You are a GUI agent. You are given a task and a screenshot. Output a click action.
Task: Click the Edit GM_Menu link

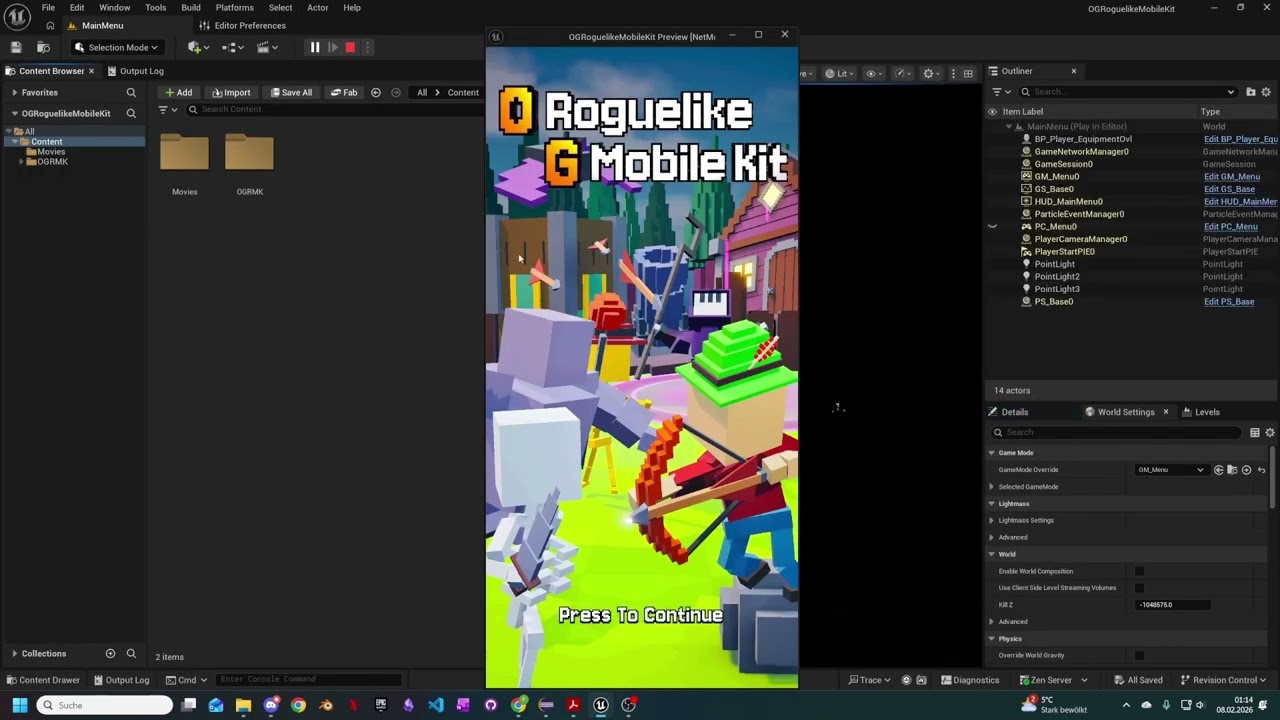[x=1231, y=176]
